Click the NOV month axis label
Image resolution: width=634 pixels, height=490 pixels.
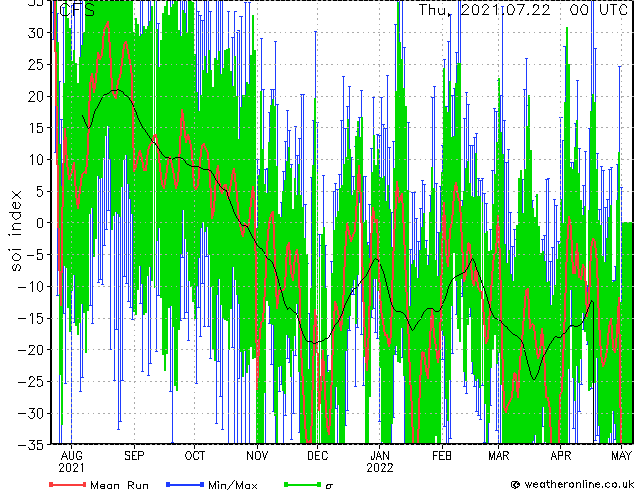click(257, 456)
